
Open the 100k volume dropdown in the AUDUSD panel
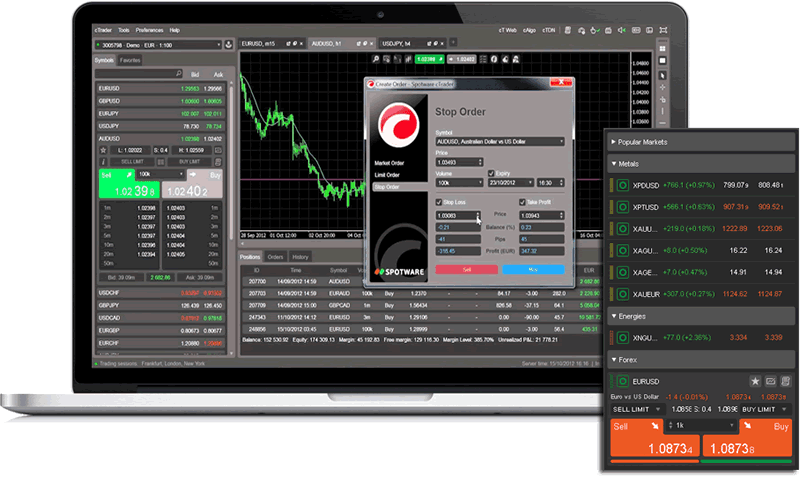[160, 174]
